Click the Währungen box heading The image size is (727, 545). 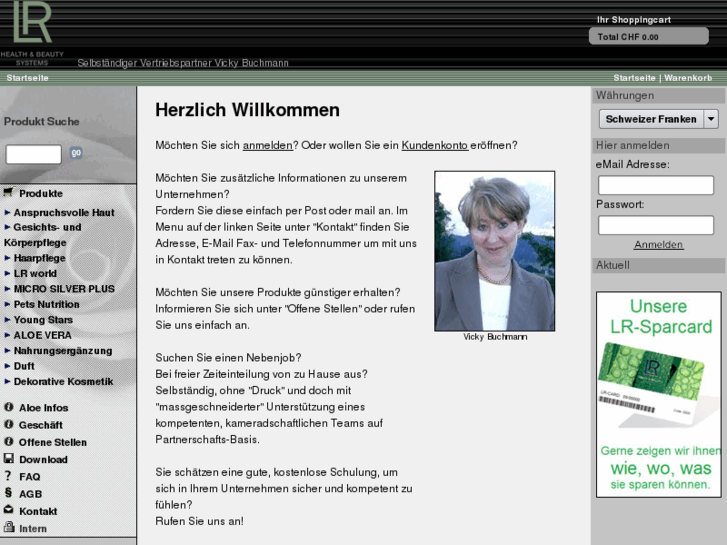[x=658, y=96]
